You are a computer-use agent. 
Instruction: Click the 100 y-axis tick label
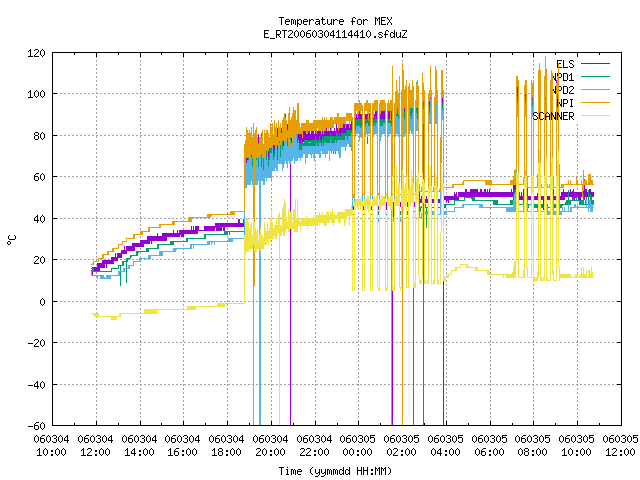[36, 94]
